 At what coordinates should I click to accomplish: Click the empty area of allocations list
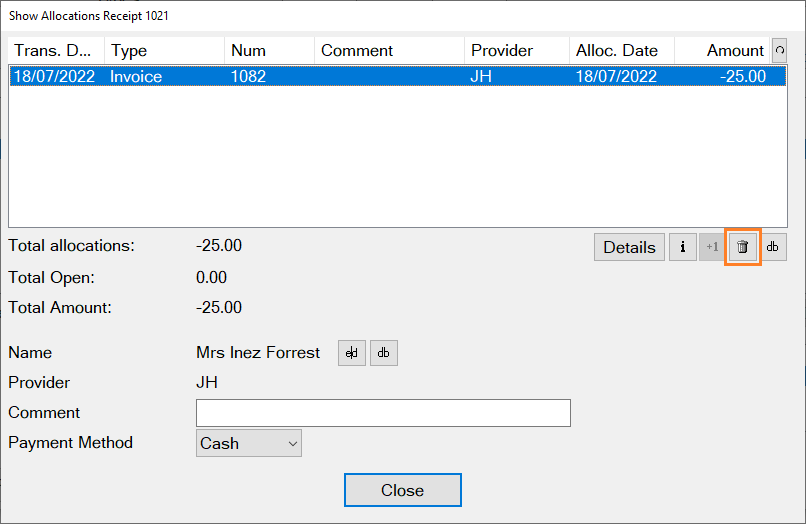390,160
